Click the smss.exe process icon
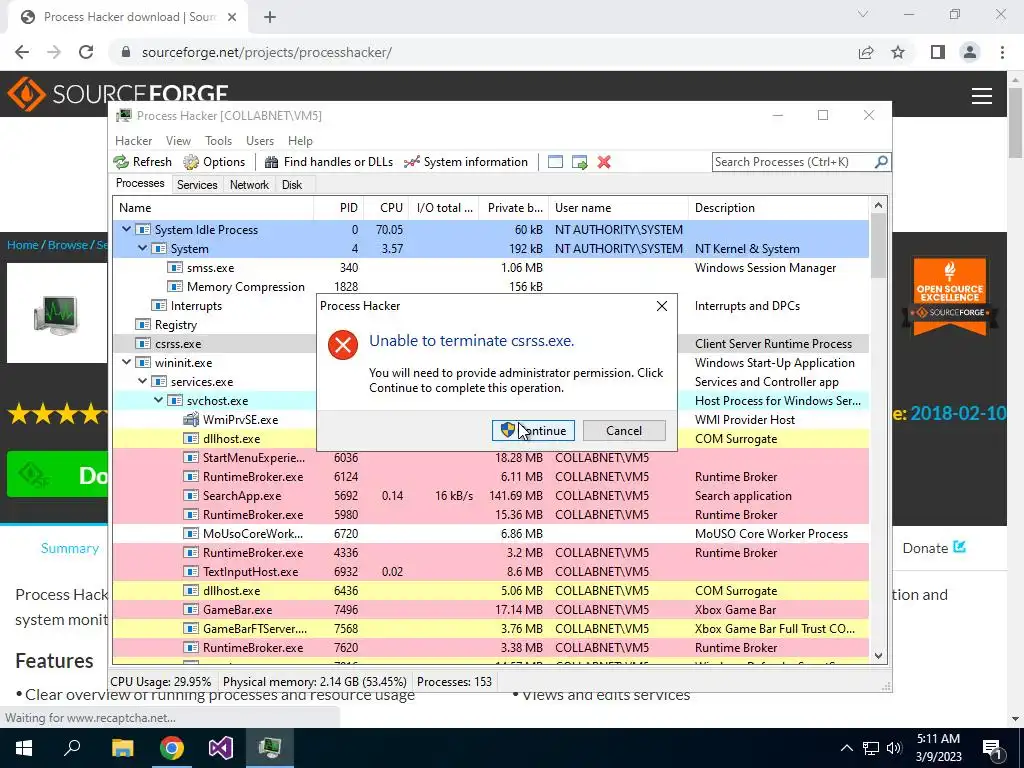 (x=175, y=268)
